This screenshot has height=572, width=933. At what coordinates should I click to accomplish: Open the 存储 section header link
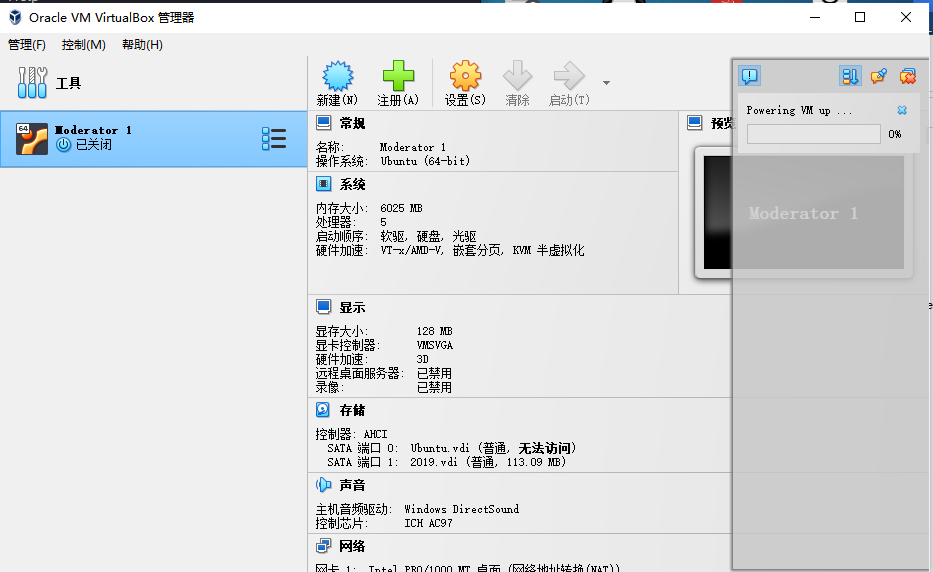point(352,410)
